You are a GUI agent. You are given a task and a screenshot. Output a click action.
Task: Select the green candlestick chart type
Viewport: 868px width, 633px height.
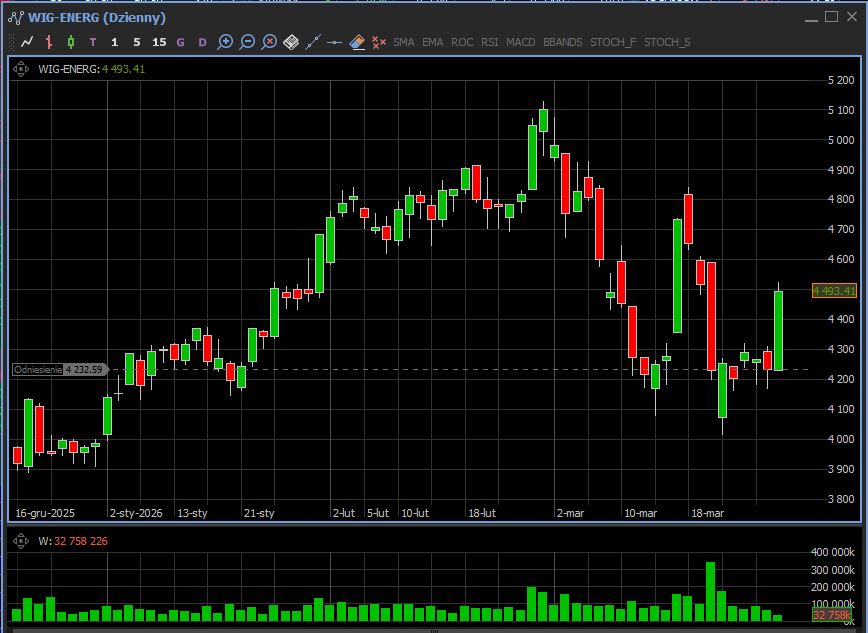[x=71, y=42]
